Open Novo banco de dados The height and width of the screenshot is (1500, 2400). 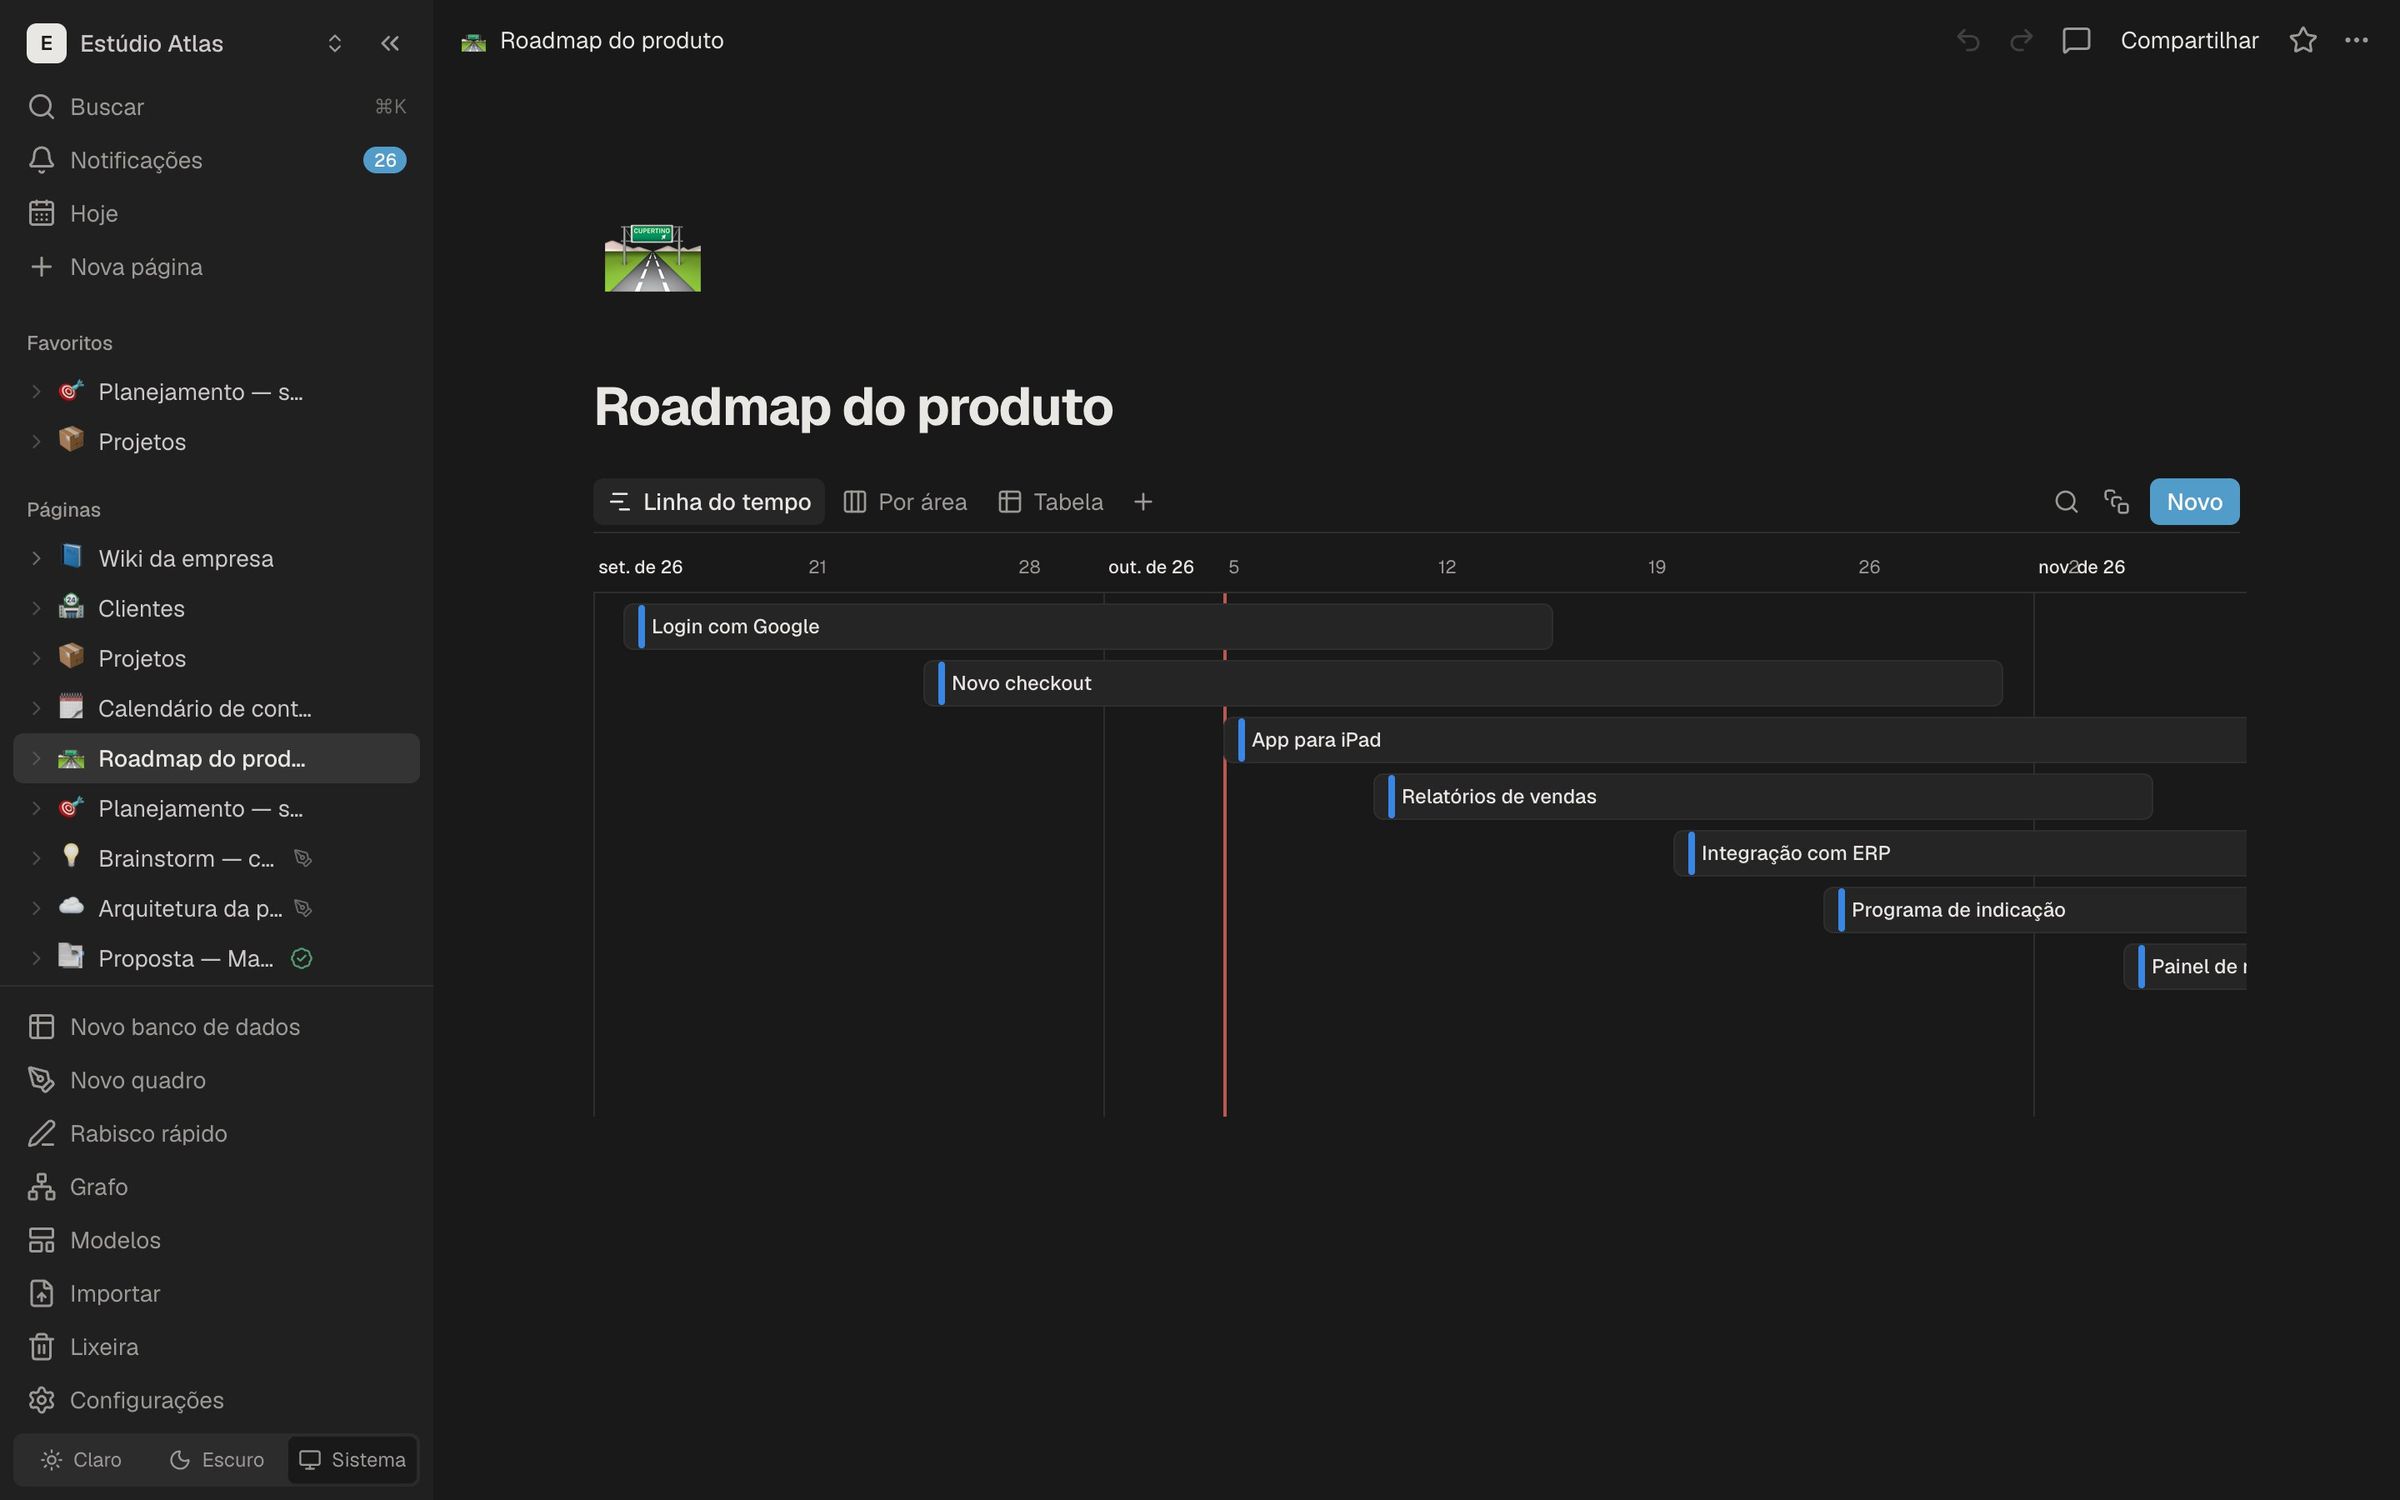coord(216,1027)
